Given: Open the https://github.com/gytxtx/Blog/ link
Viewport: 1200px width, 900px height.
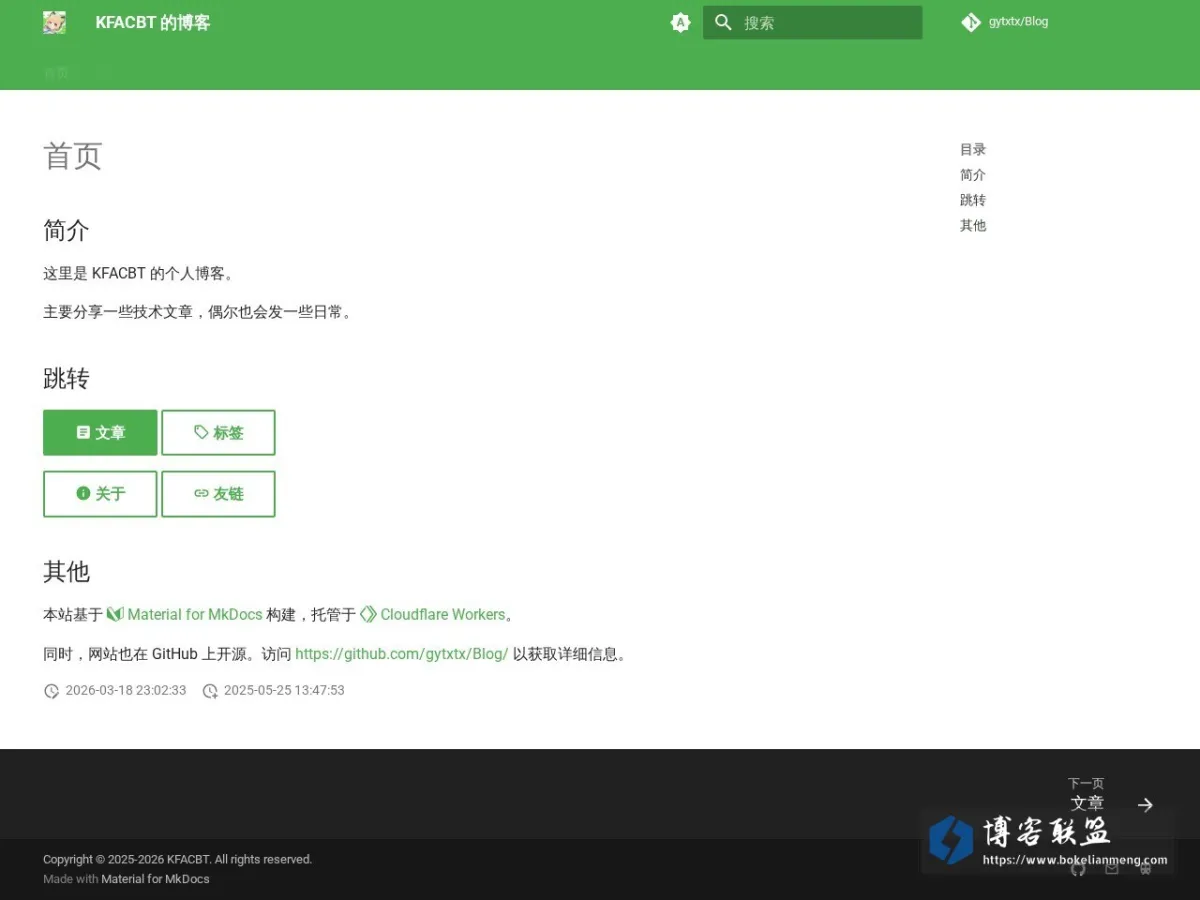Looking at the screenshot, I should click(x=402, y=654).
